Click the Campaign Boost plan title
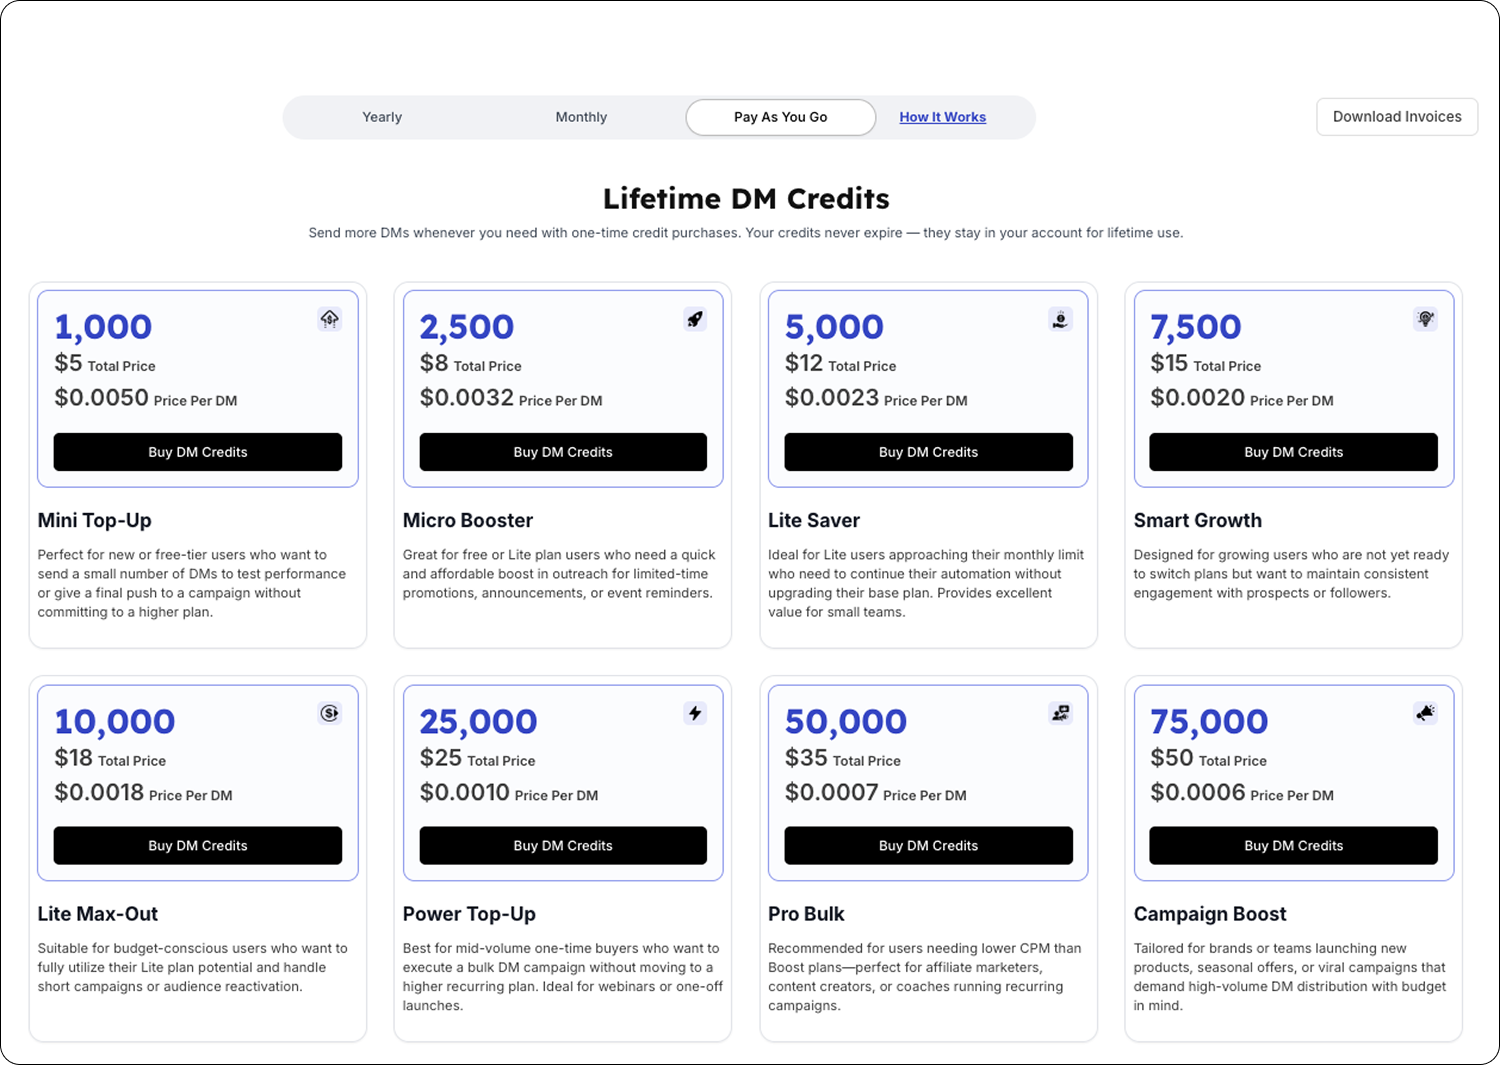Image resolution: width=1500 pixels, height=1065 pixels. [1210, 914]
